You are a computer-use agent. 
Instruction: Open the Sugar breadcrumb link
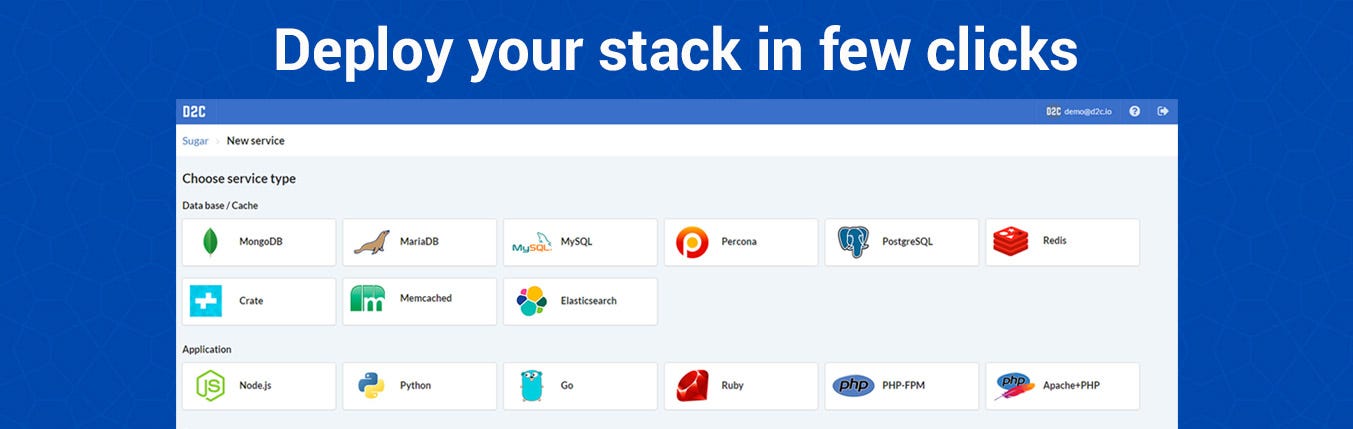(x=195, y=141)
